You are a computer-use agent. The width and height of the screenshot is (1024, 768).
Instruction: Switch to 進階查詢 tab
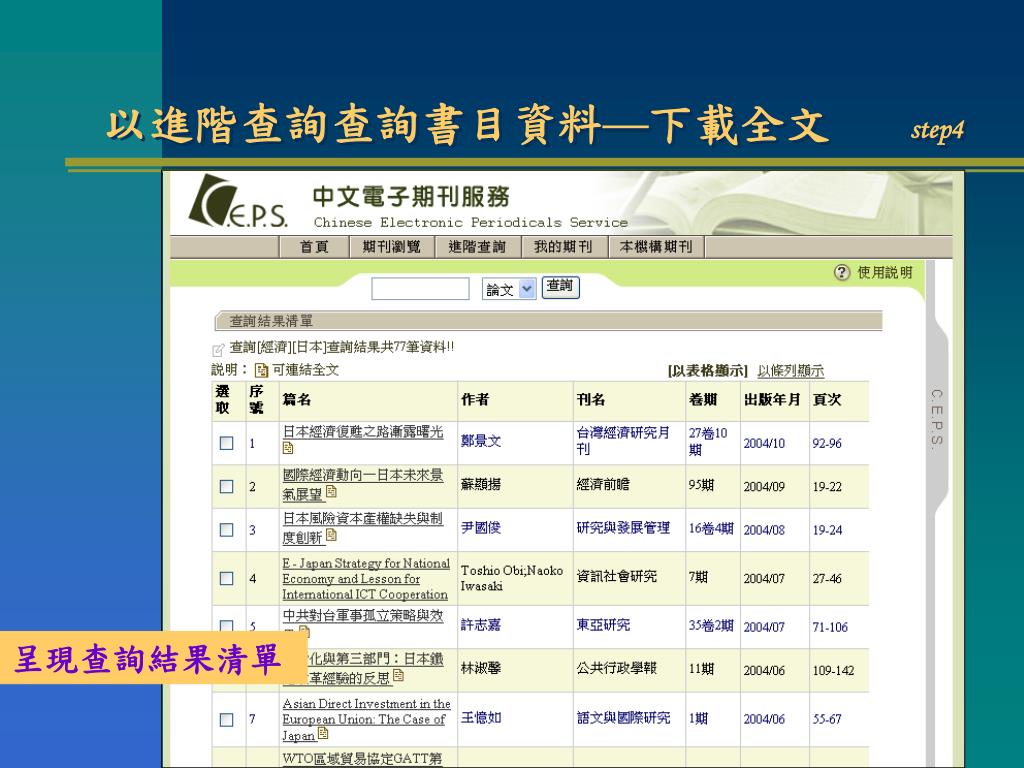pos(477,247)
